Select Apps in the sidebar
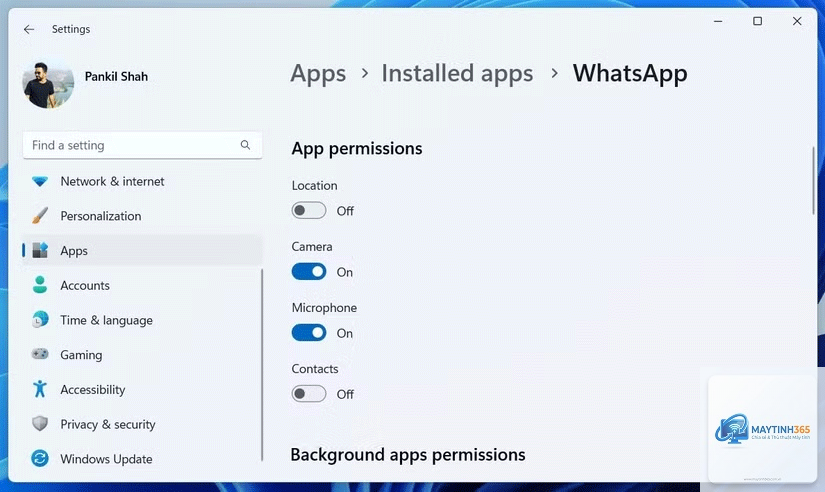This screenshot has height=492, width=825. click(x=142, y=250)
